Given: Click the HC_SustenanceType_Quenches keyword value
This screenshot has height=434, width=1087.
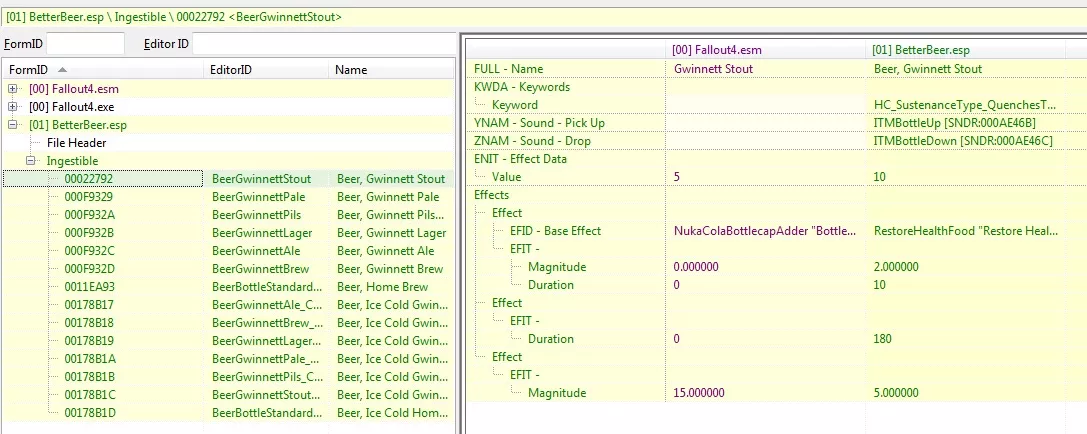Looking at the screenshot, I should coord(965,105).
